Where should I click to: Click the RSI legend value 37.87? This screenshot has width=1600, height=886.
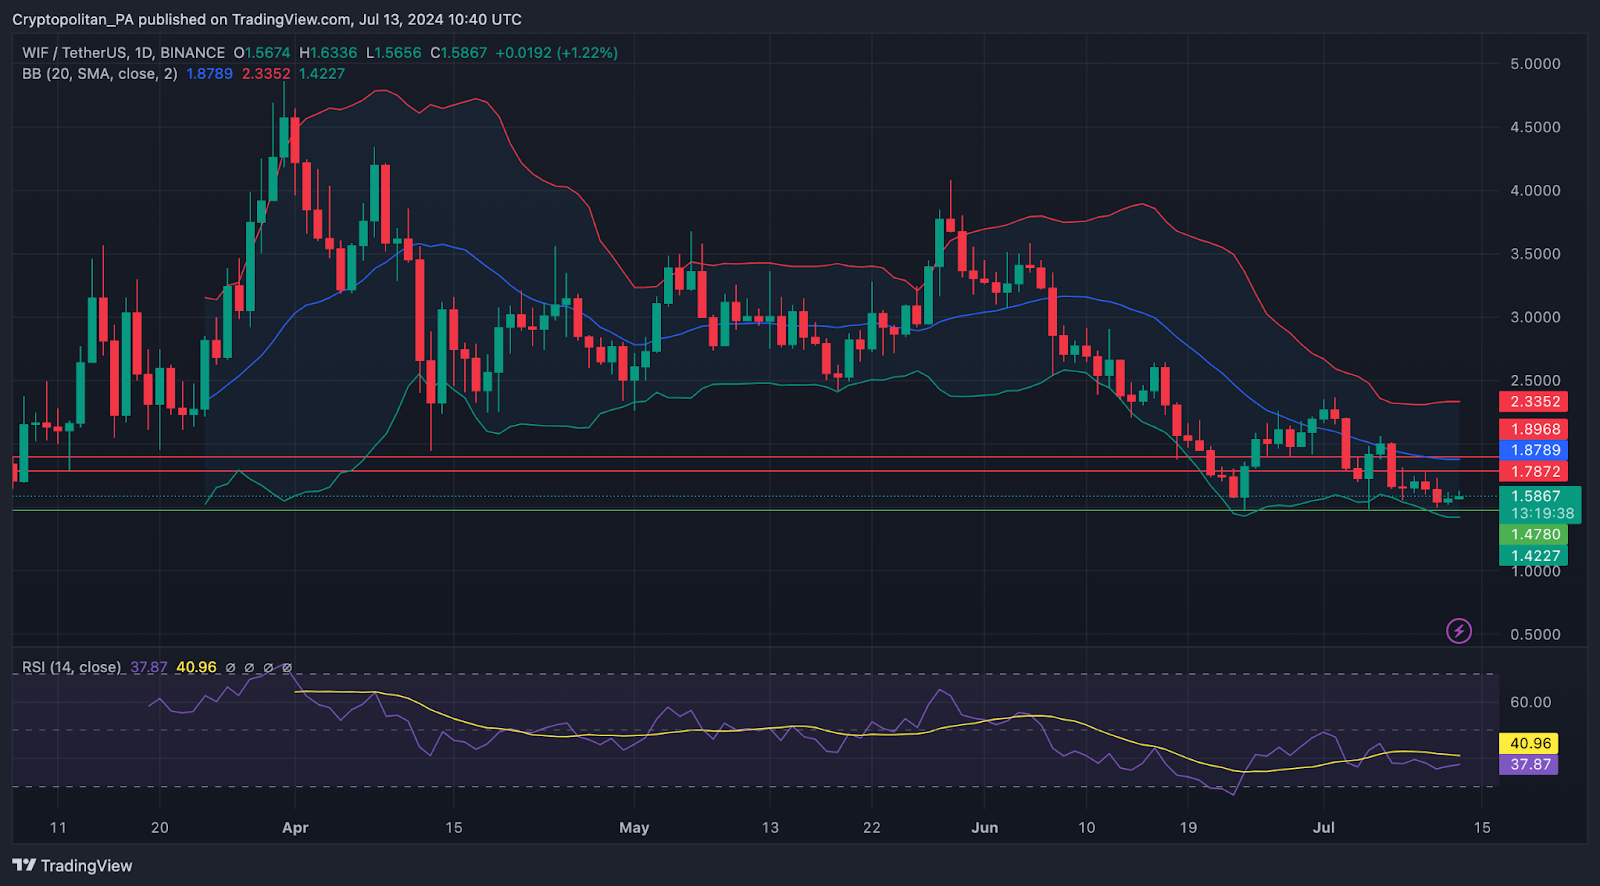(149, 667)
